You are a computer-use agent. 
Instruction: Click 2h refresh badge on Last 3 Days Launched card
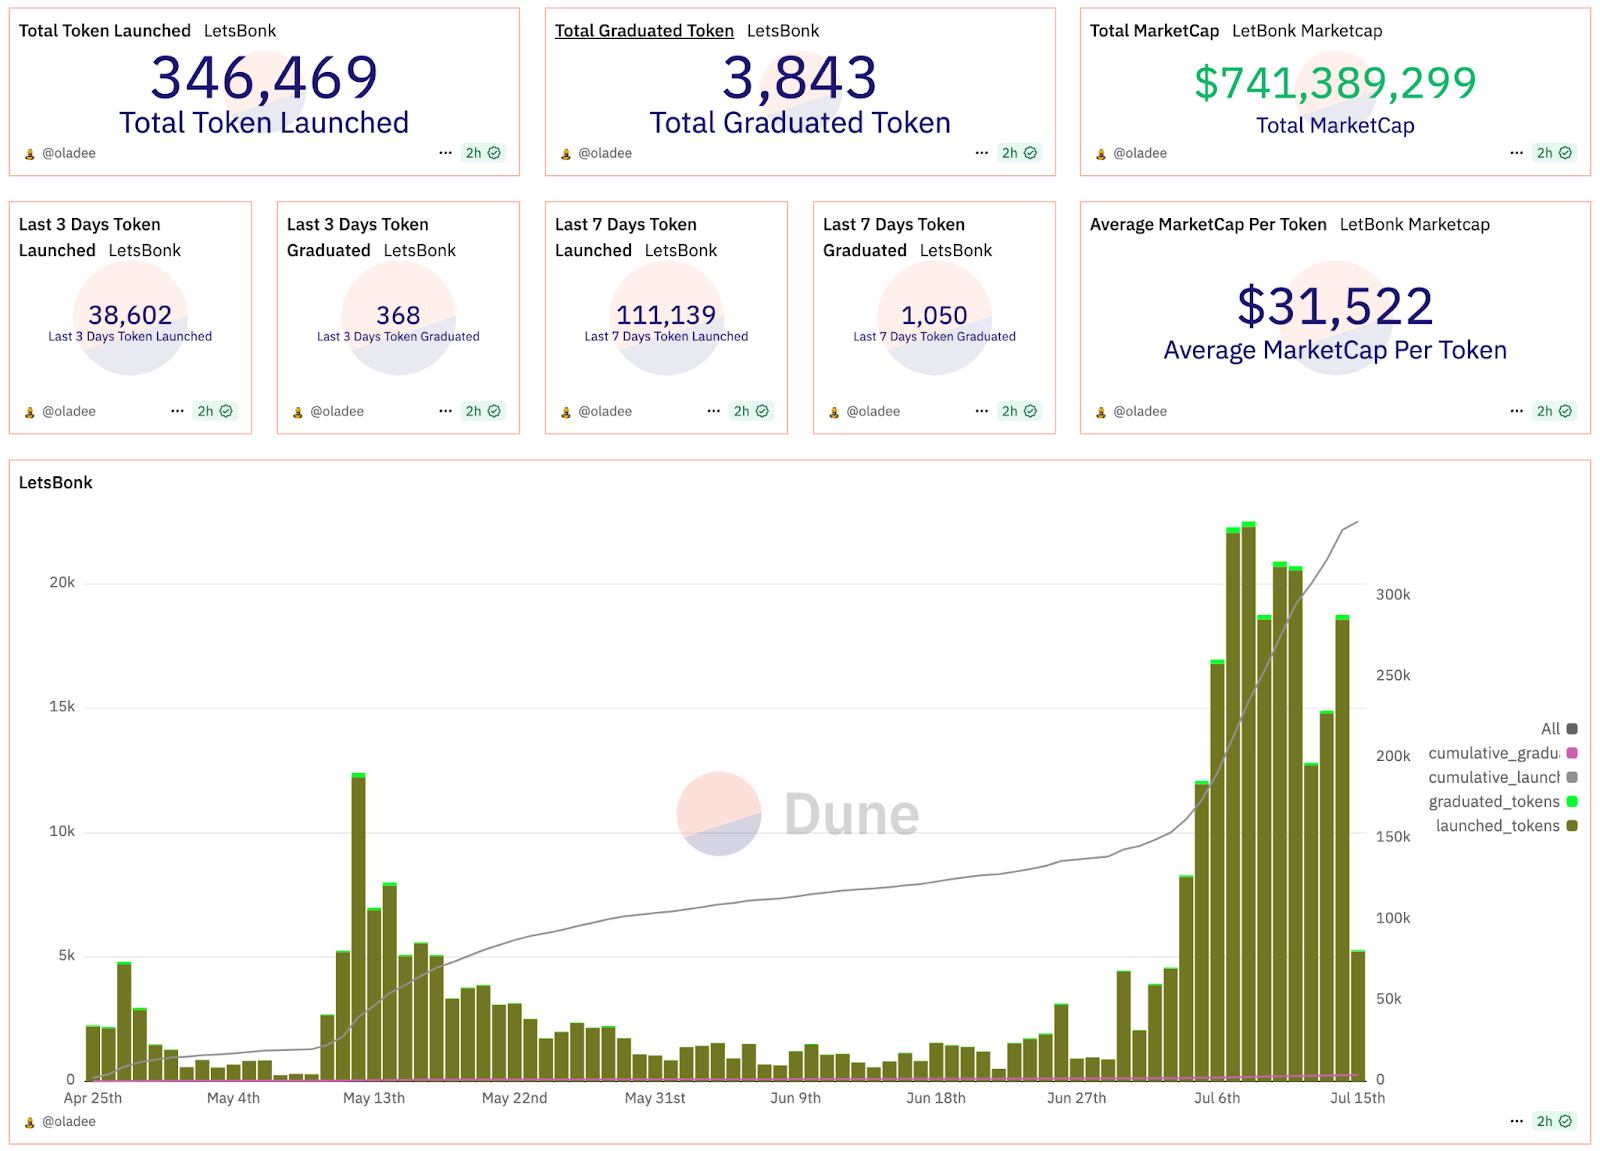(x=214, y=411)
